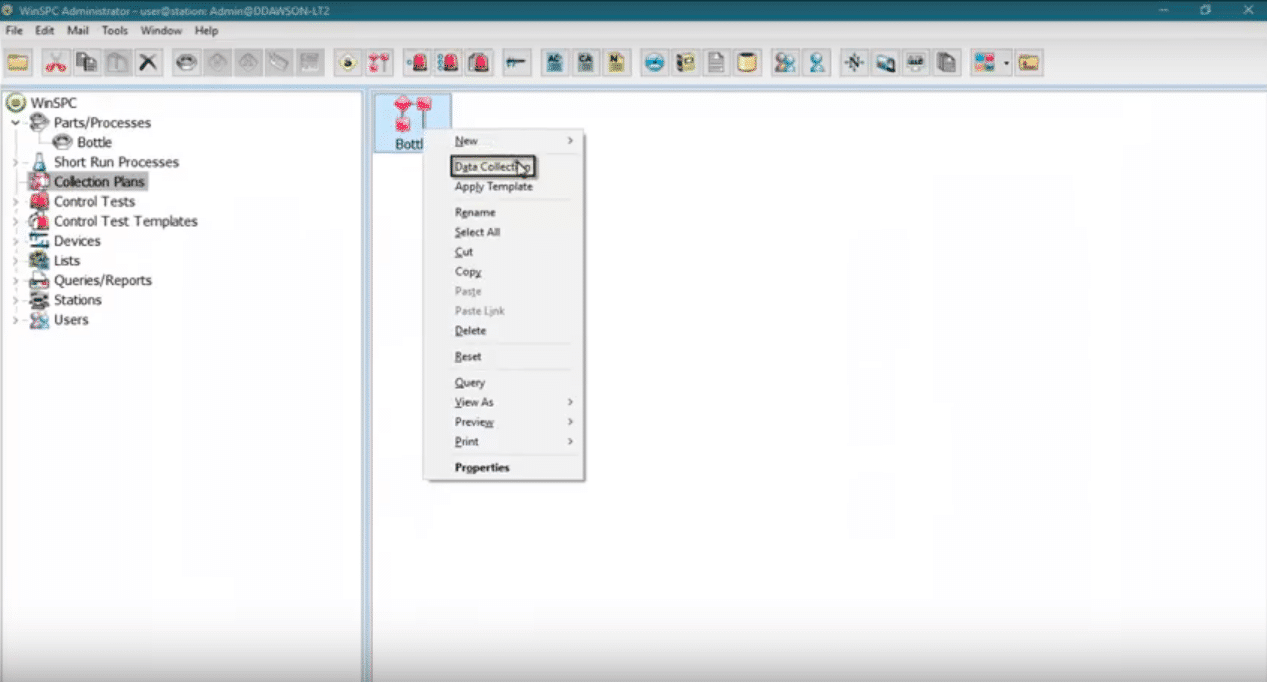Select Apply Template in the context menu
Image resolution: width=1267 pixels, height=682 pixels.
pos(493,187)
